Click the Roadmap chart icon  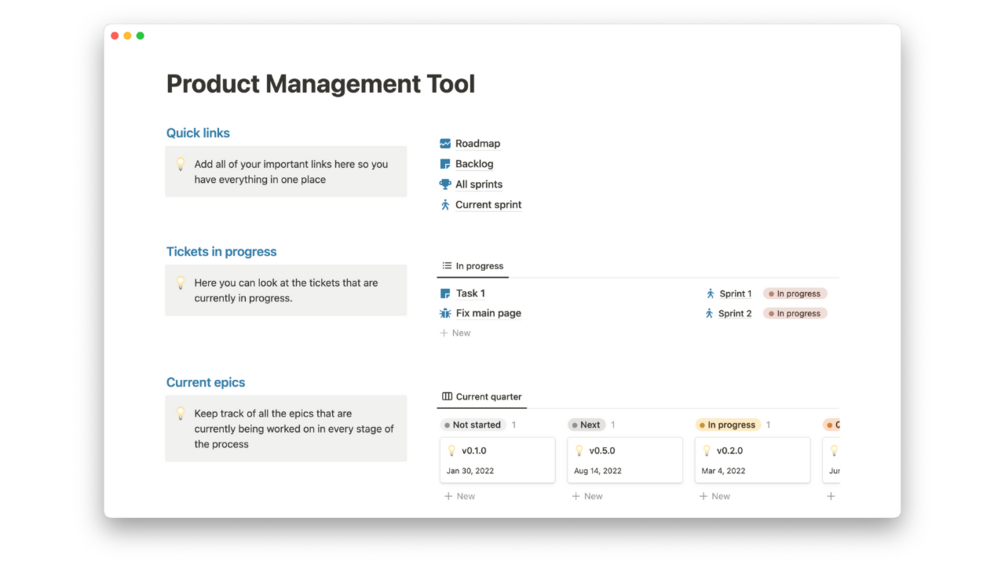pyautogui.click(x=445, y=143)
